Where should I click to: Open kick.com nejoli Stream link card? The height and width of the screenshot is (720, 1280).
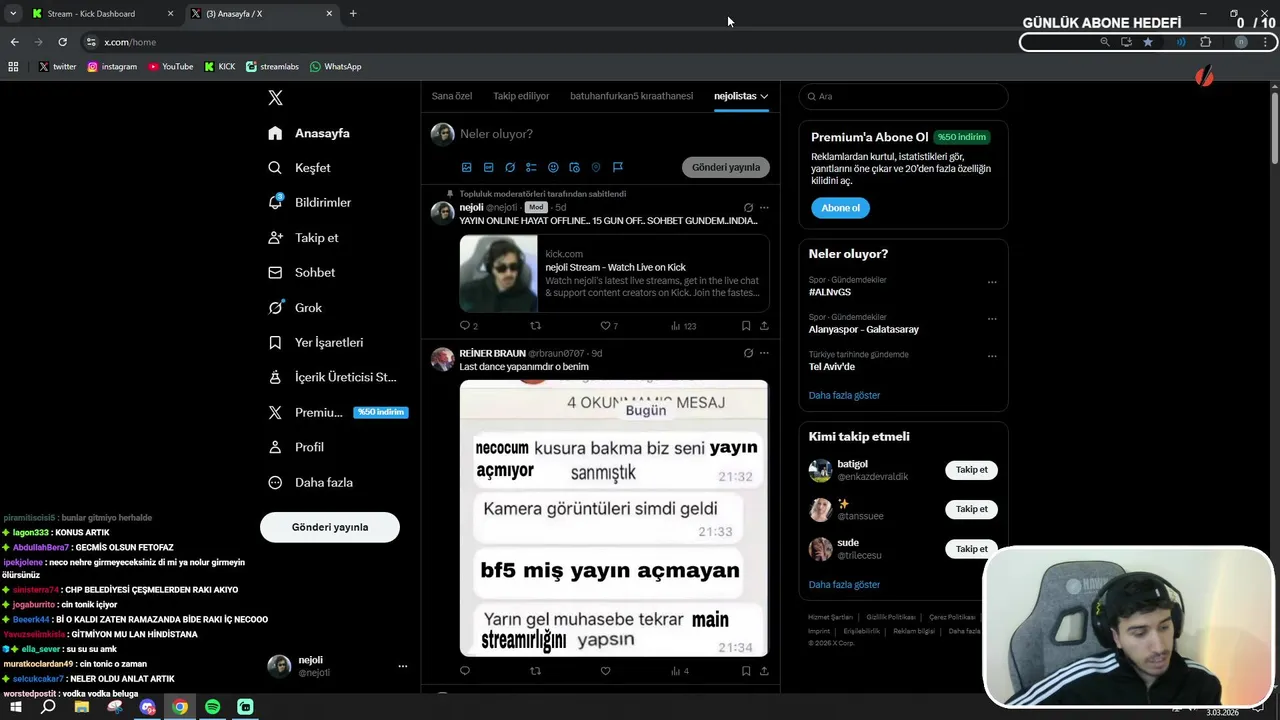614,274
